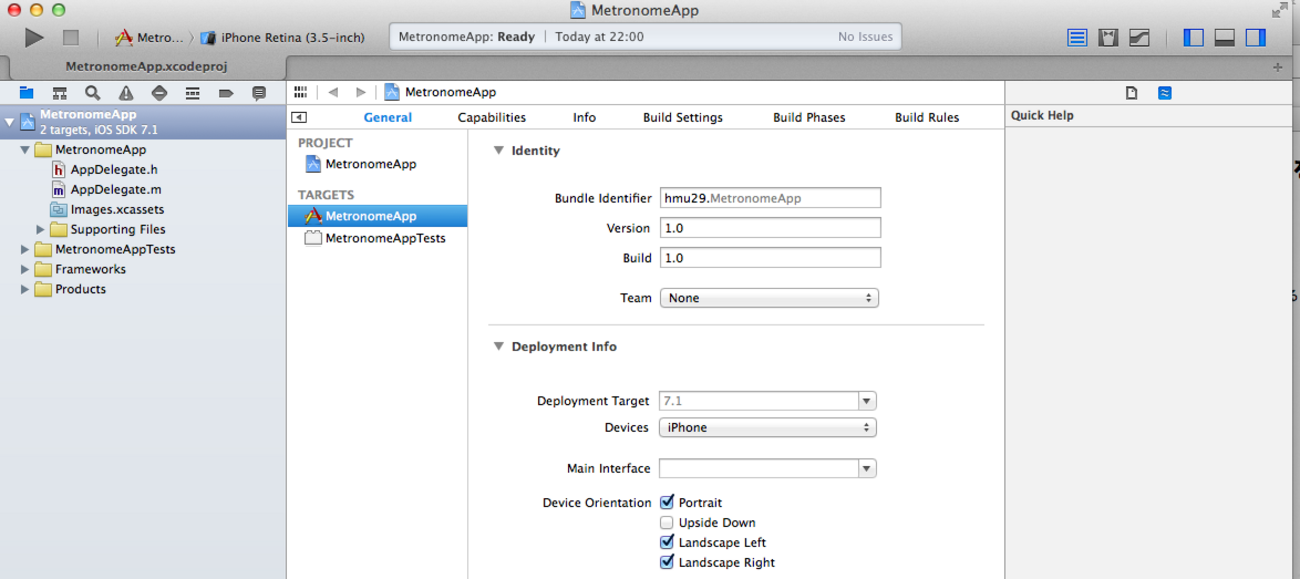
Task: Open the Capabilities tab
Action: [x=491, y=117]
